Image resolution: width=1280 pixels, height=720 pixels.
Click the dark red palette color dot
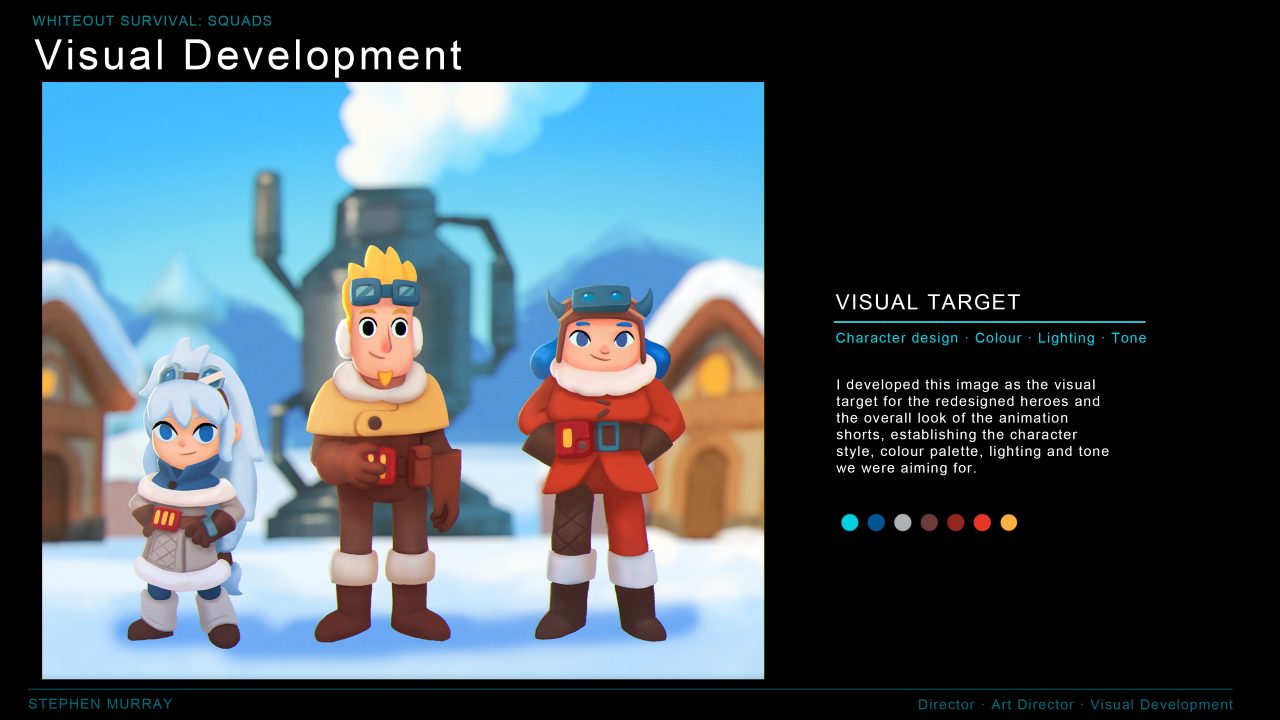point(956,522)
